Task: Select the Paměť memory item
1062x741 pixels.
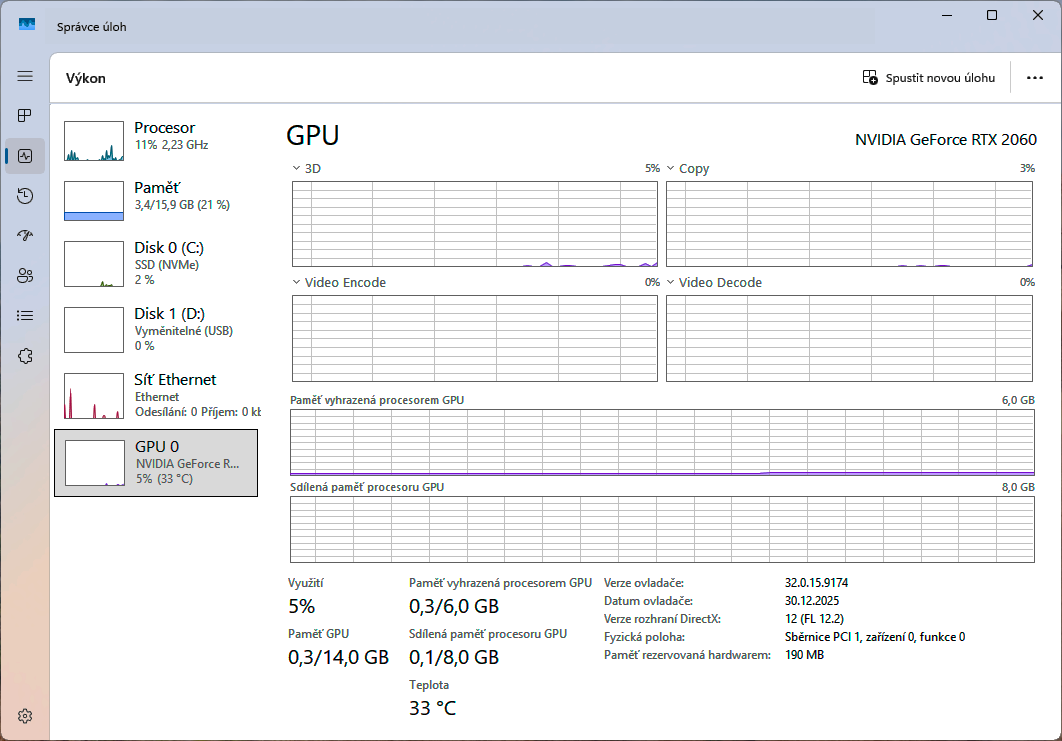Action: point(156,201)
